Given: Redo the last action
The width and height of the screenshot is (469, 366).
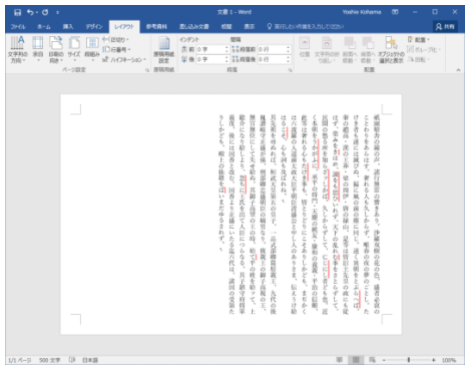Looking at the screenshot, I should [45, 12].
